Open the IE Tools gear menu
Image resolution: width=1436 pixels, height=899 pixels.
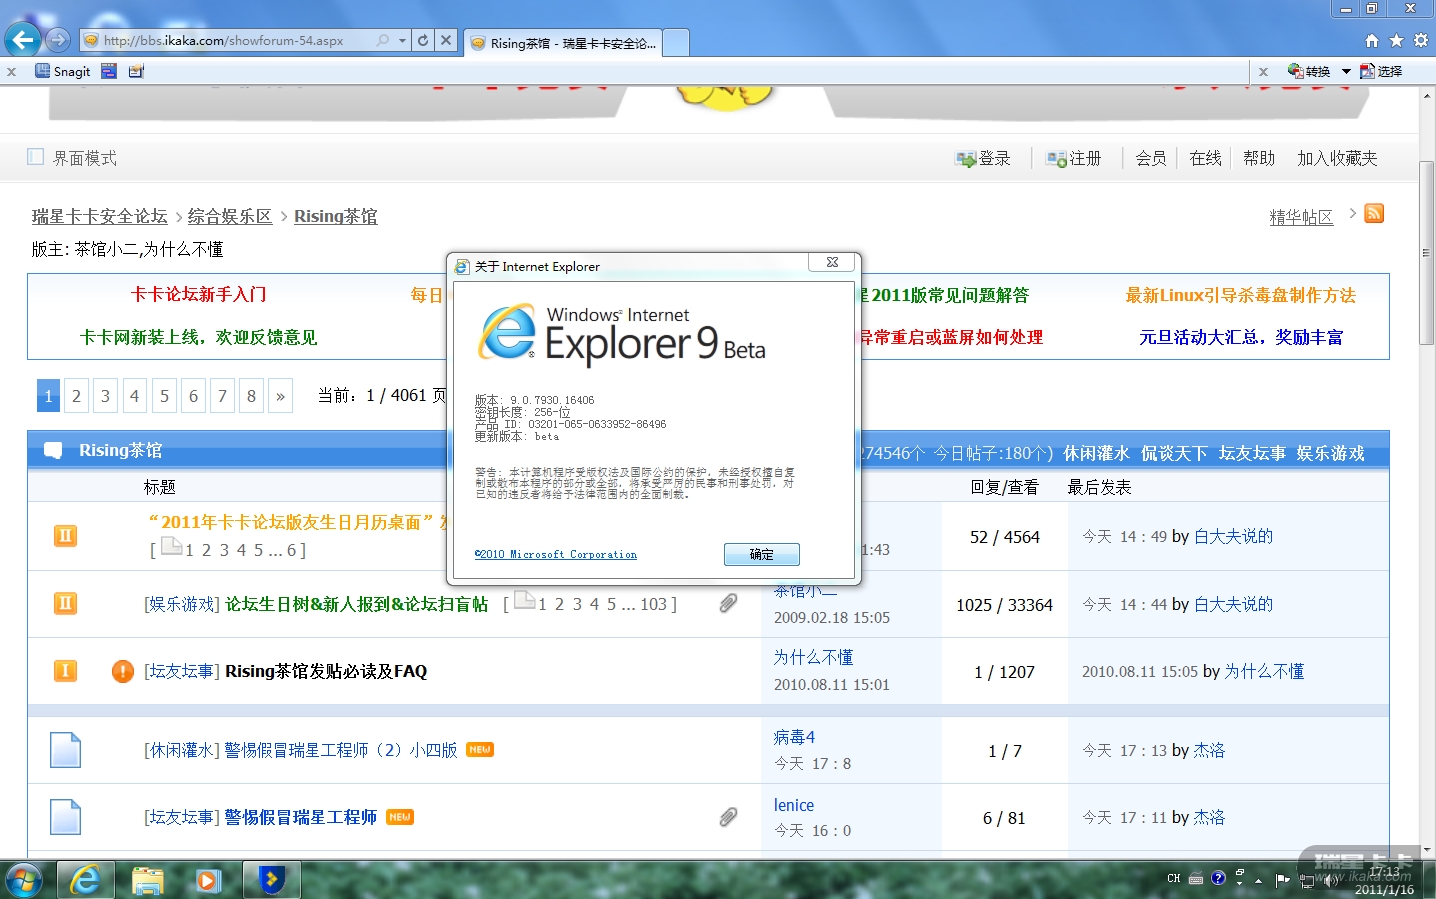coord(1421,40)
